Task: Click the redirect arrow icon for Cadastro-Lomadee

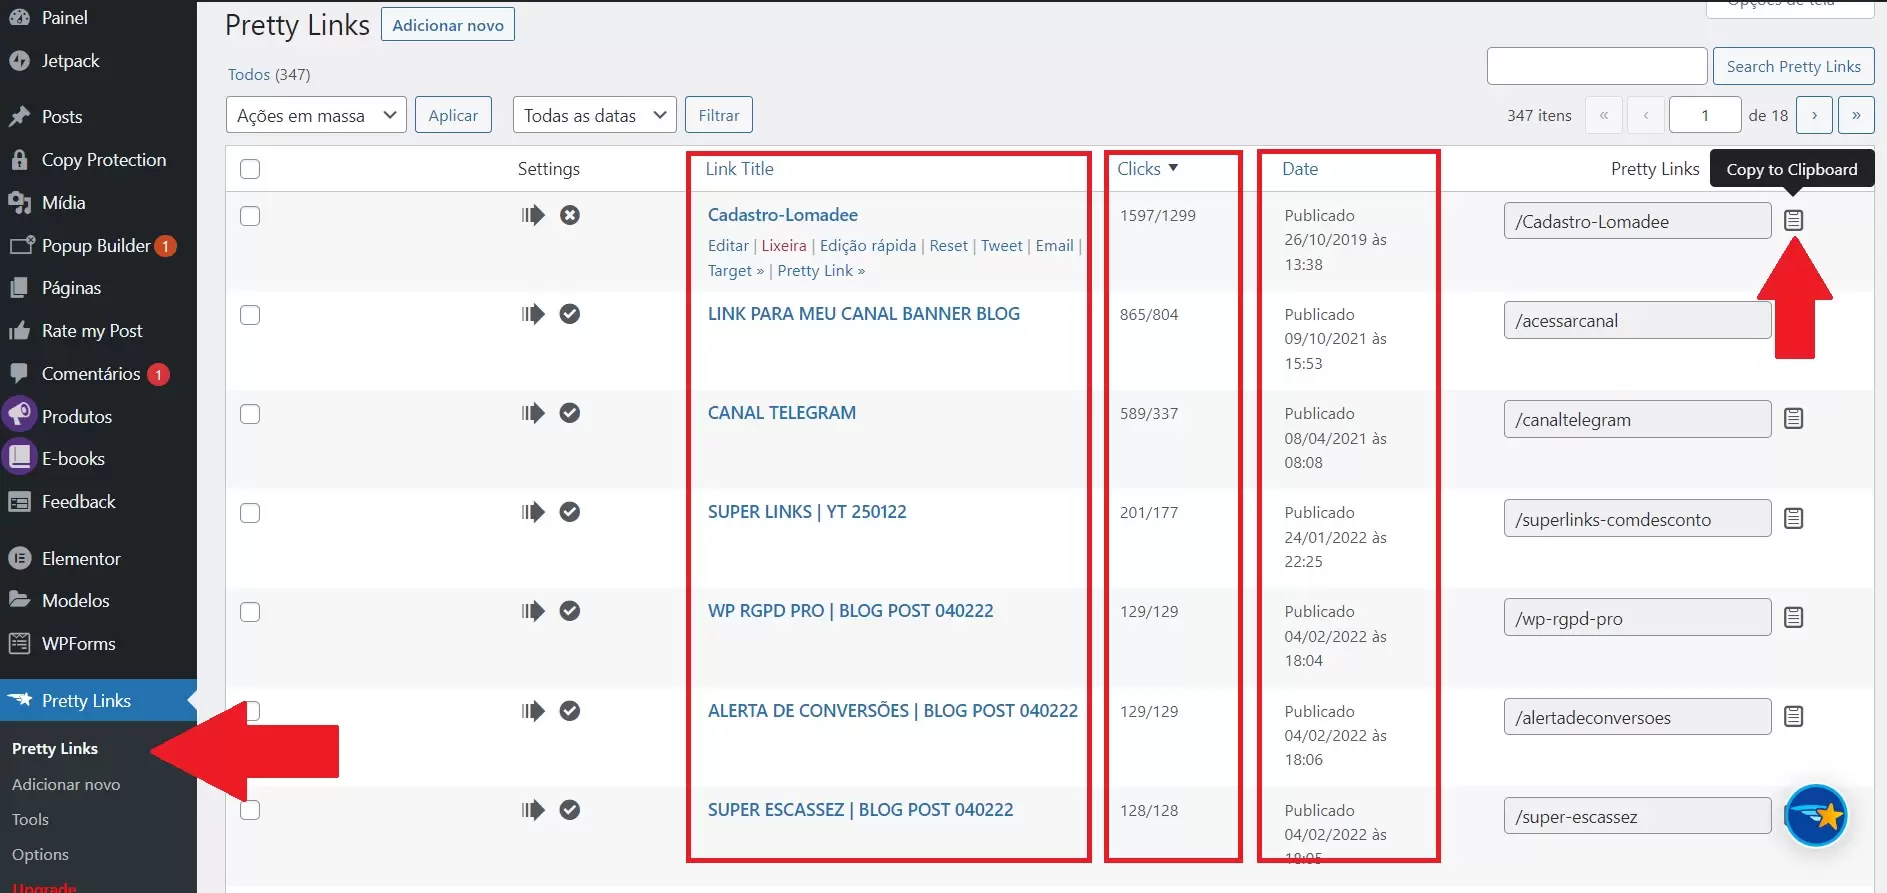Action: [533, 215]
